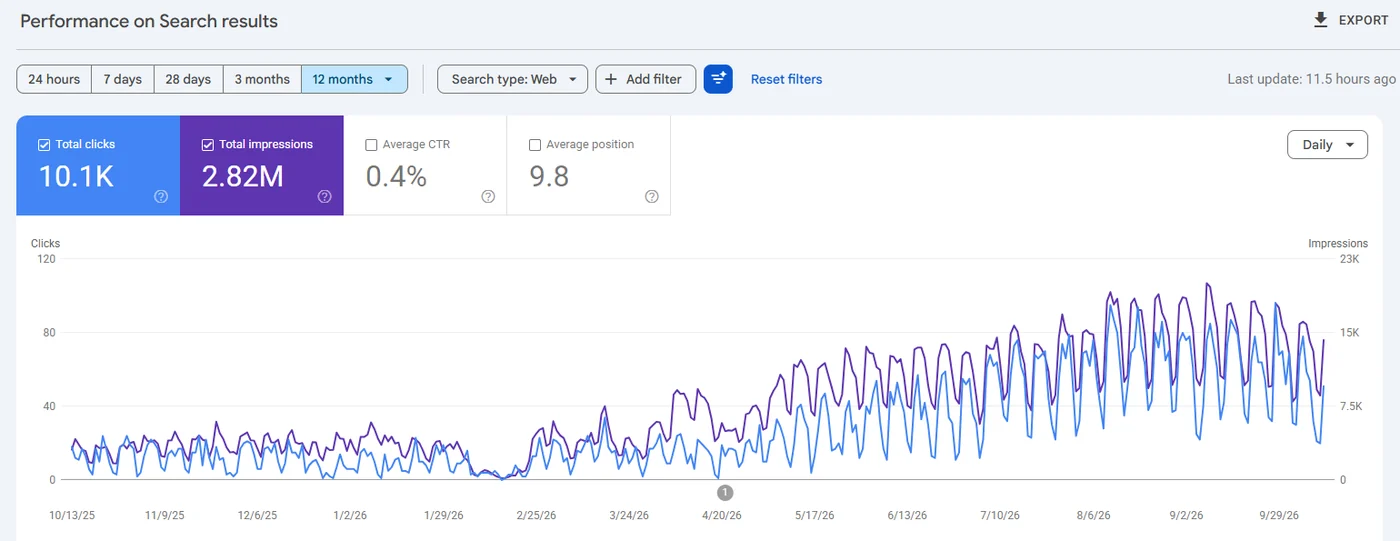Click the 10/13/25 date label

tap(73, 516)
